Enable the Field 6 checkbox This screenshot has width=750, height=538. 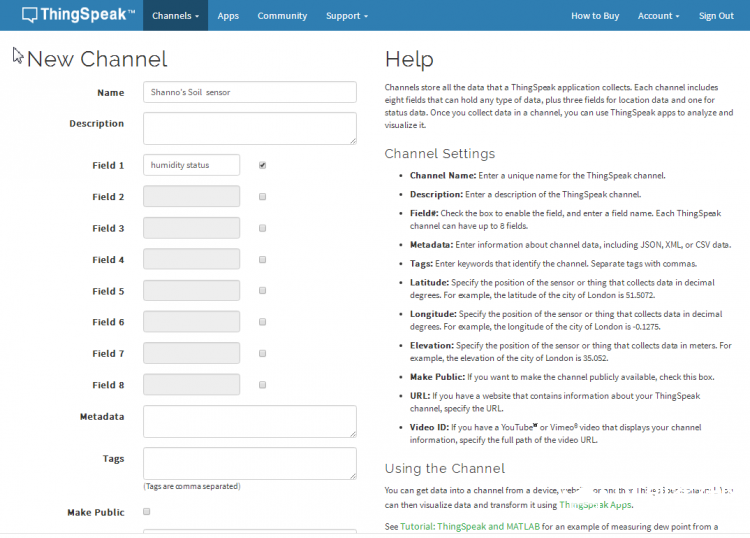tap(263, 322)
